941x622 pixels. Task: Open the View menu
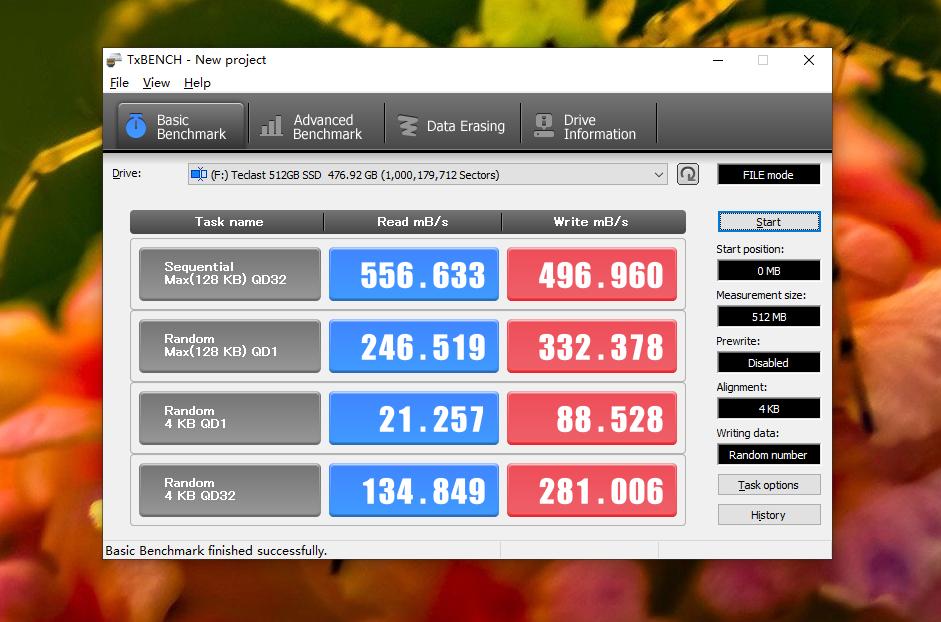[156, 83]
